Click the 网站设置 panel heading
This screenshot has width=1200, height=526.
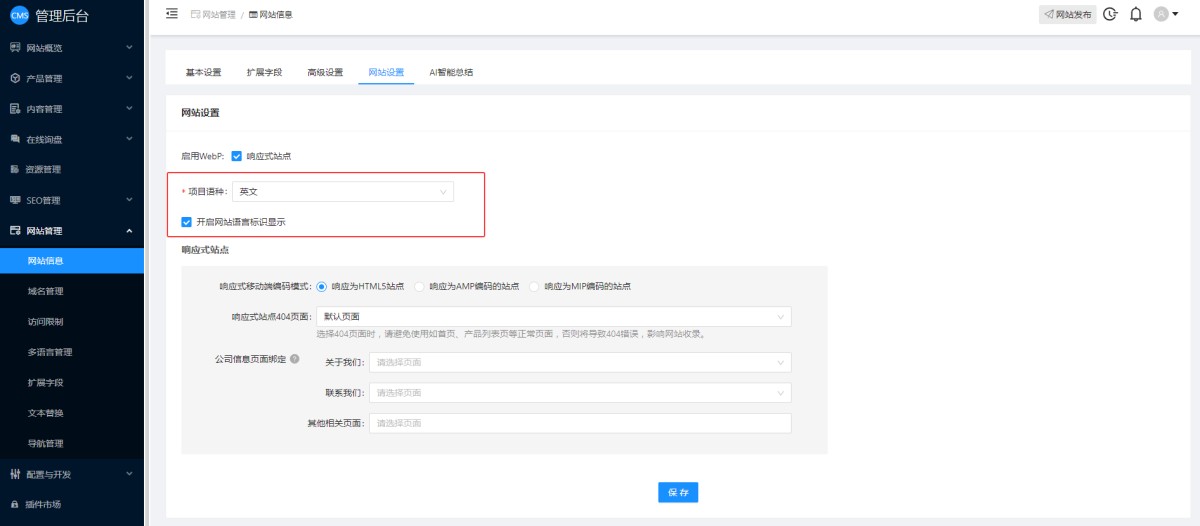click(200, 113)
